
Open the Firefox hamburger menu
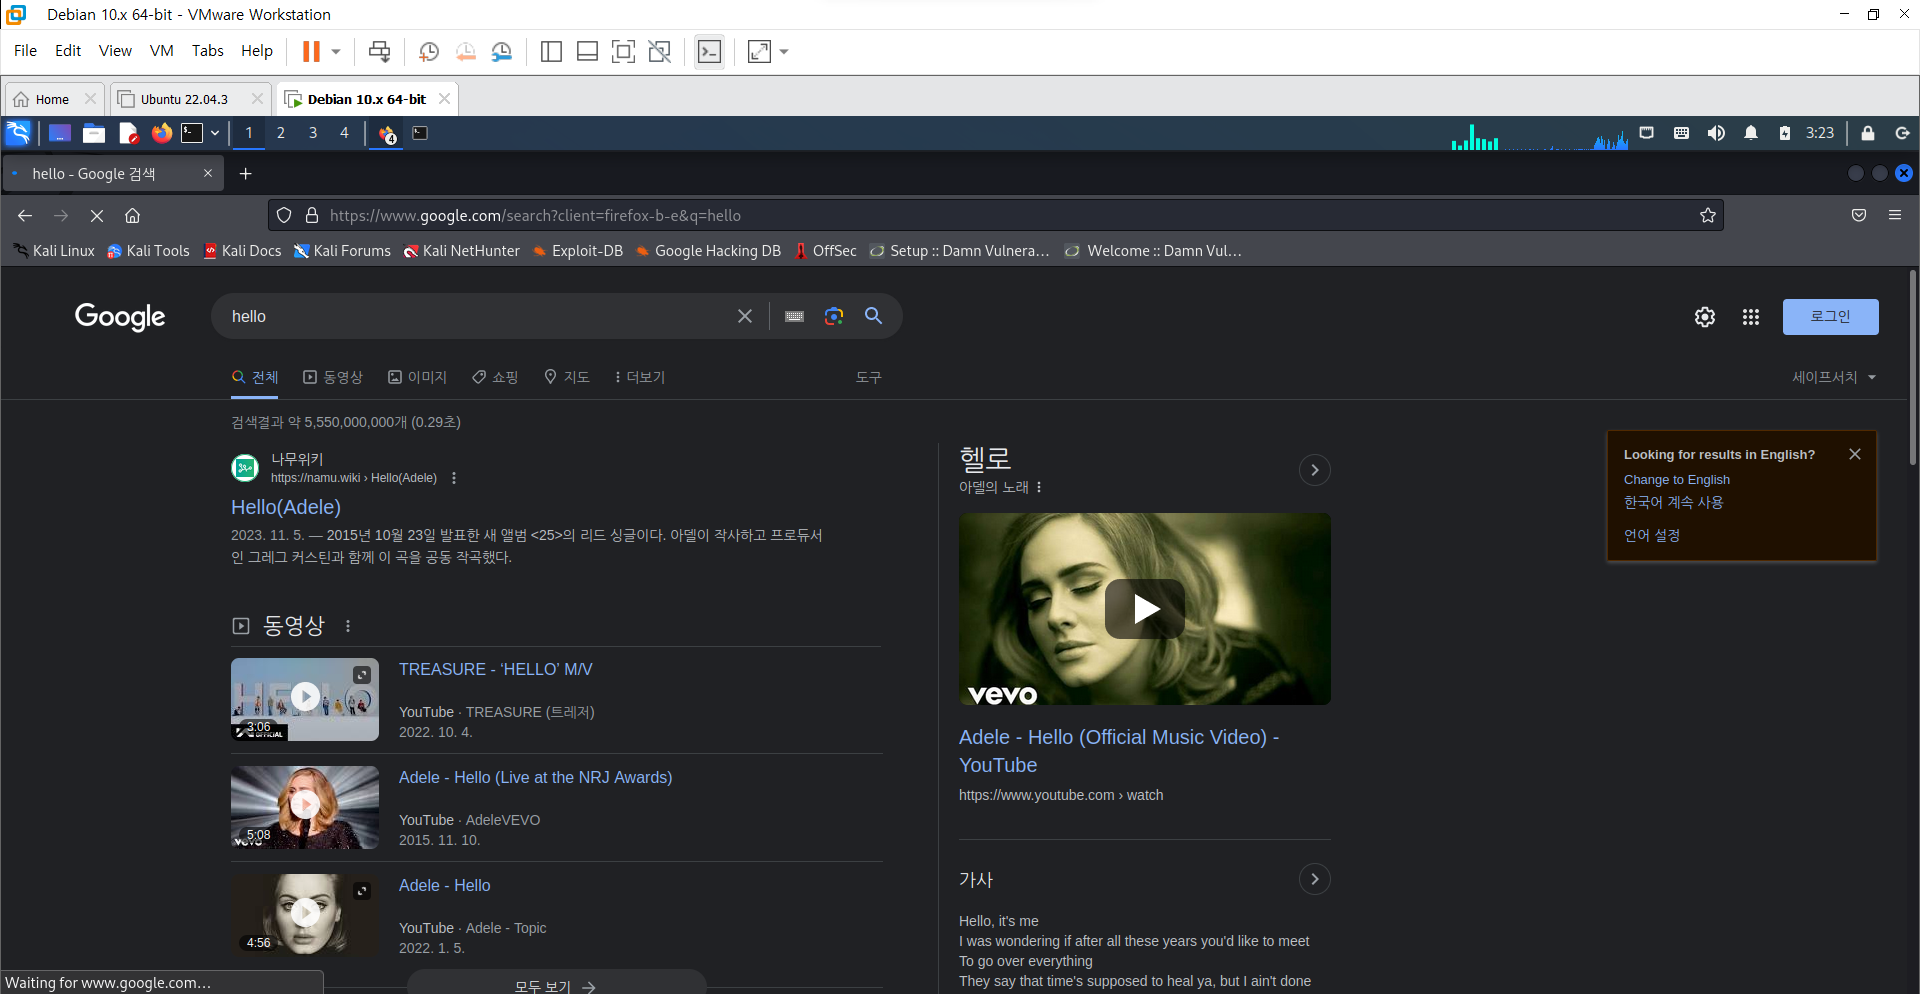click(x=1895, y=215)
